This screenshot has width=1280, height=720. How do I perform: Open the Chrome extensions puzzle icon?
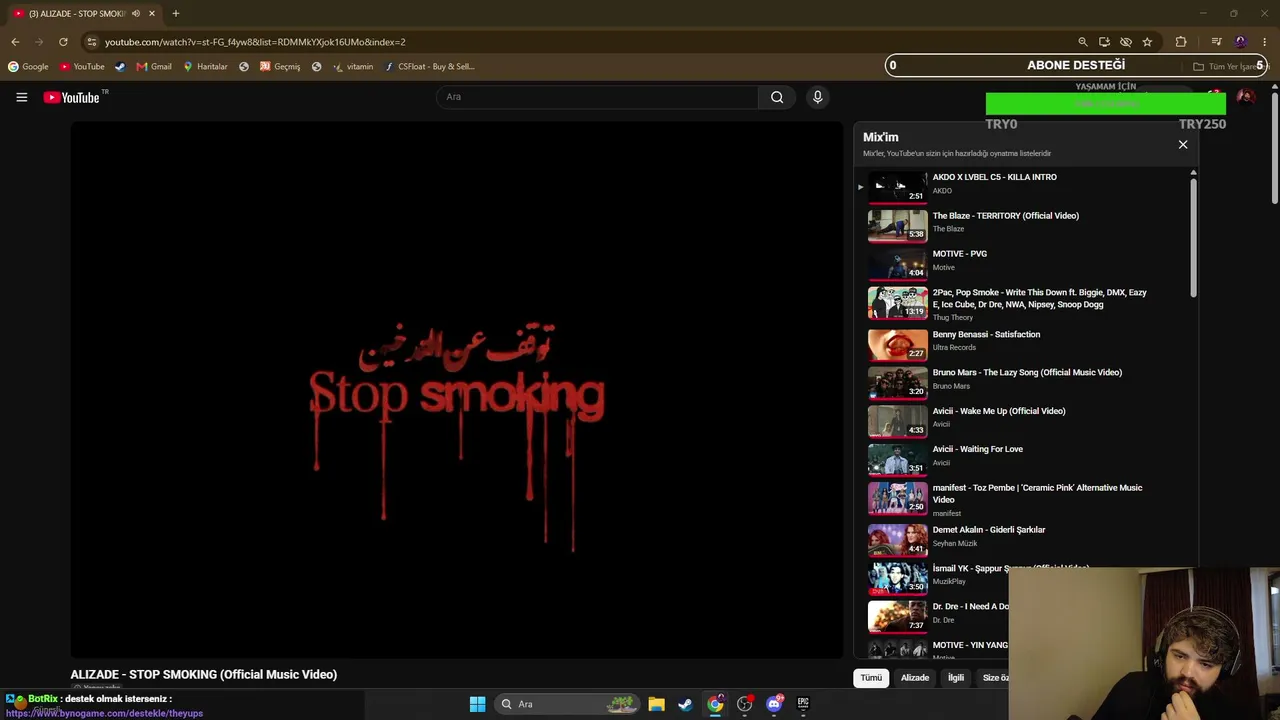tap(1181, 42)
